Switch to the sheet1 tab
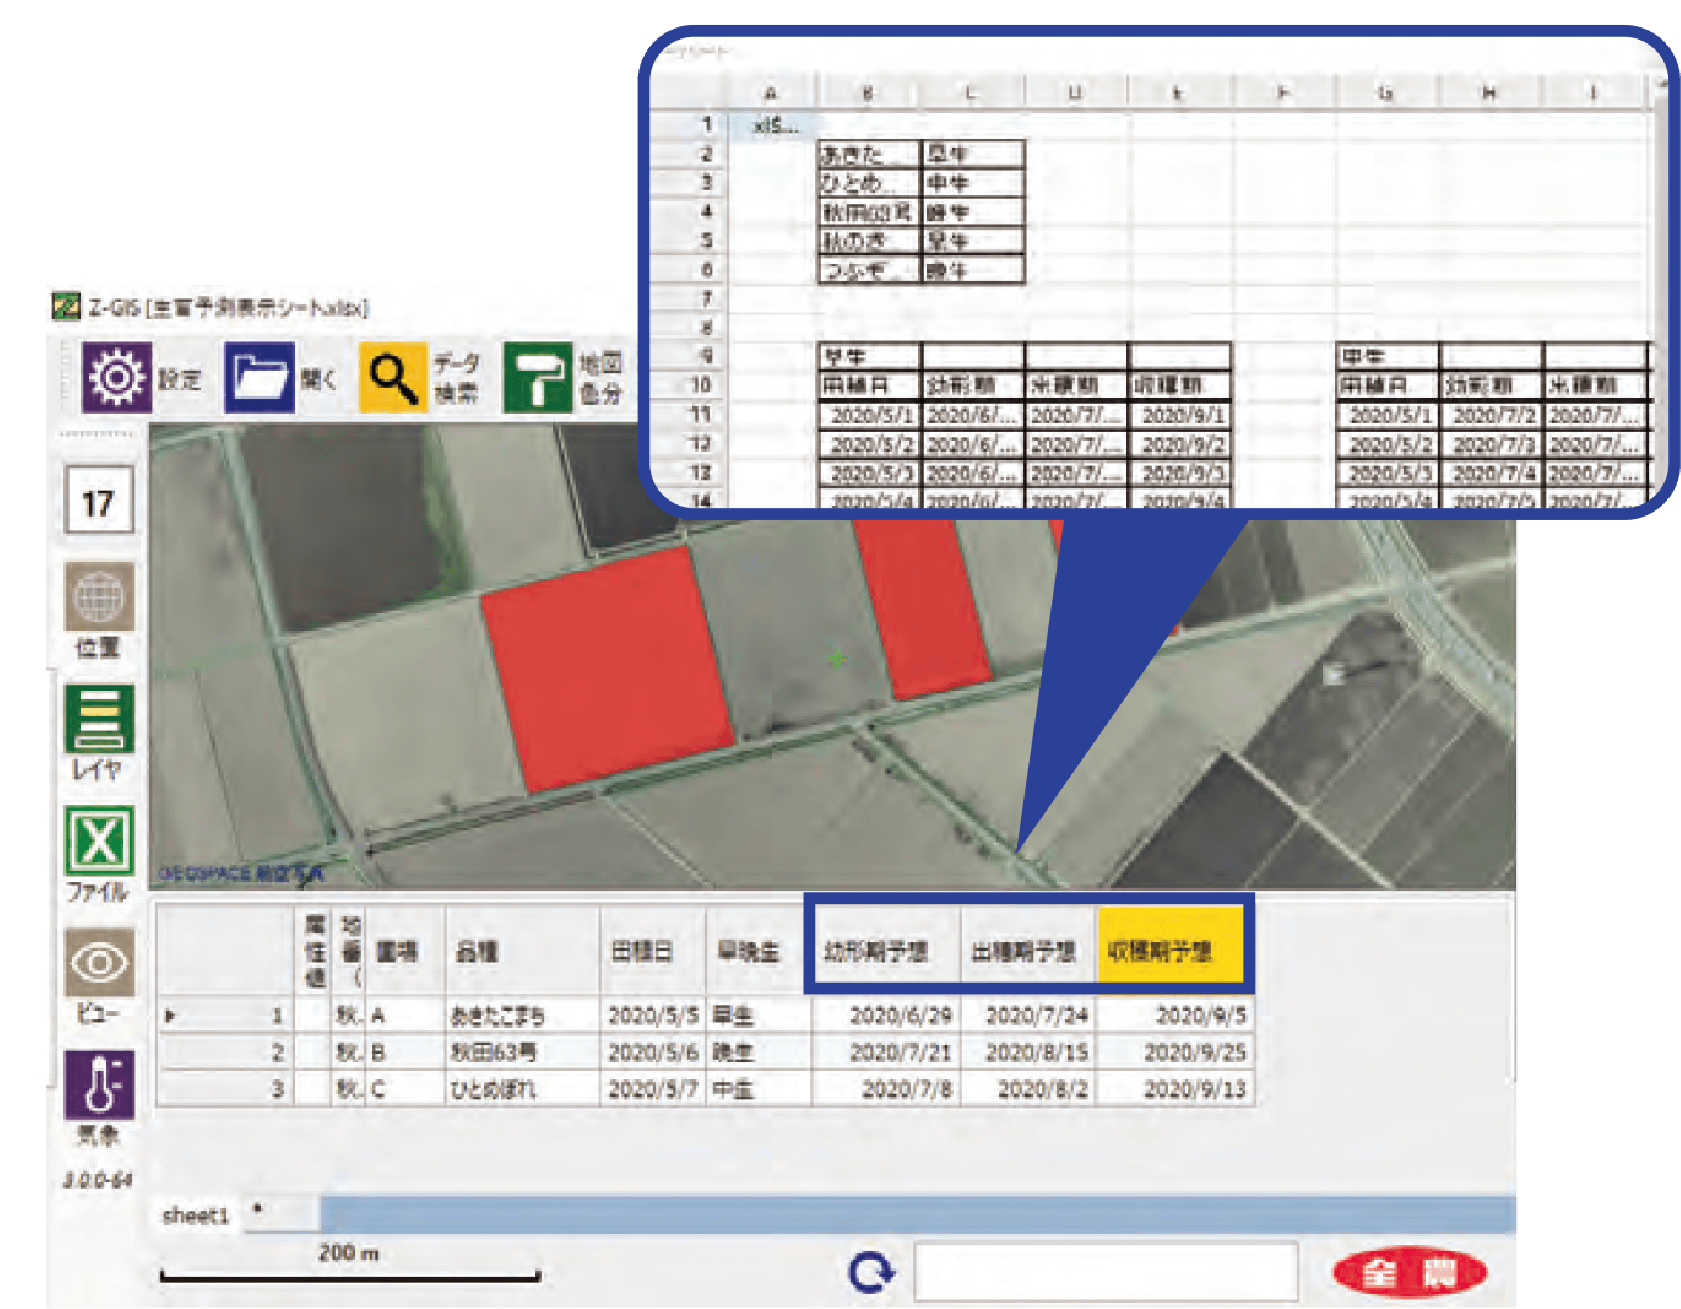 point(196,1215)
